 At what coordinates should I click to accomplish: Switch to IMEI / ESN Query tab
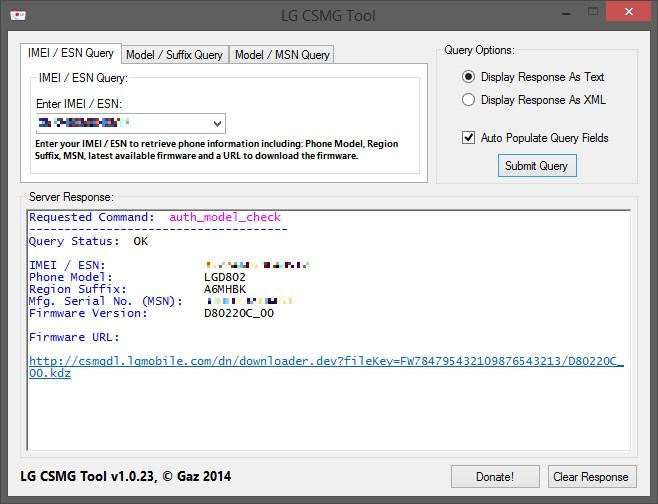click(x=71, y=53)
